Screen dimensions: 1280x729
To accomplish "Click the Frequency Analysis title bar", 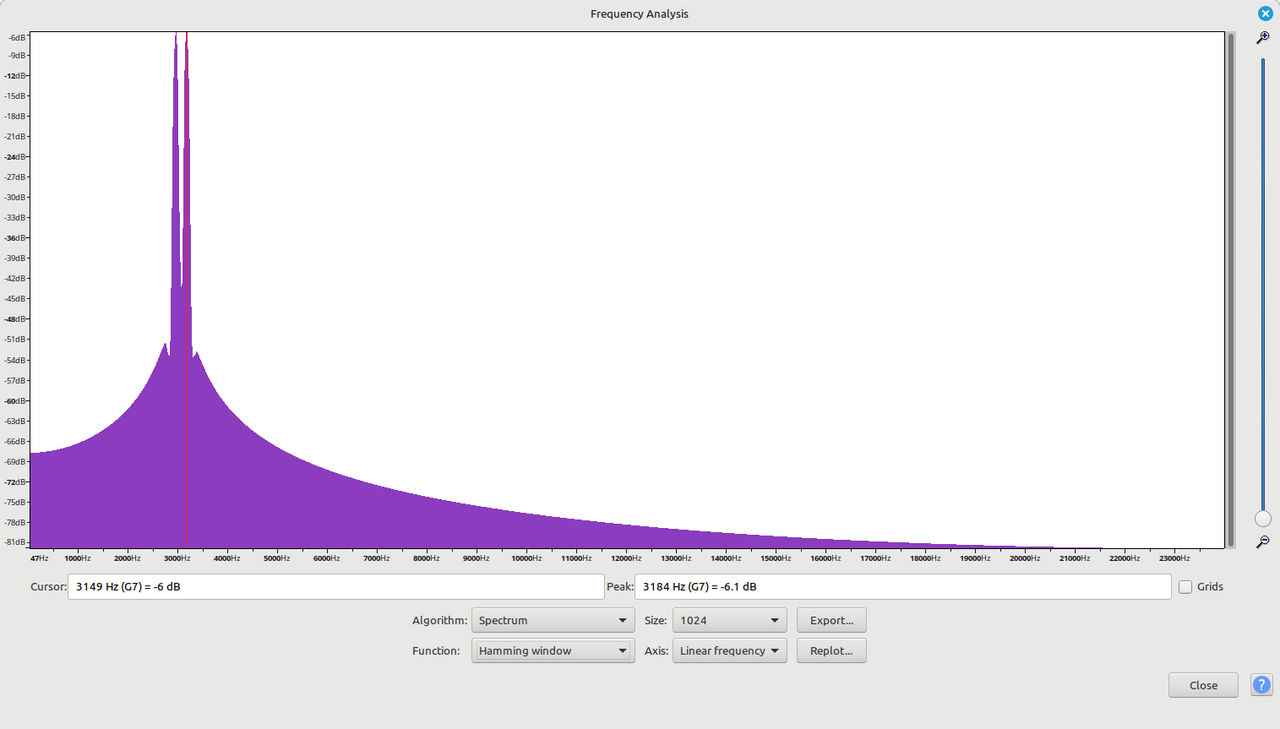I will point(639,14).
